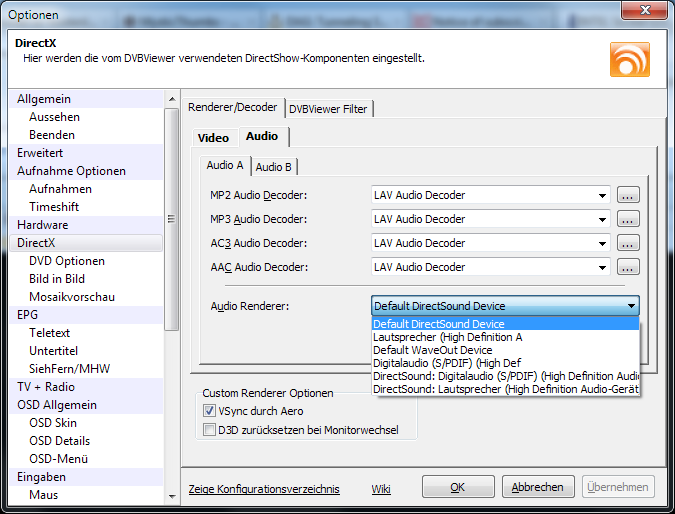Switch to the Renderer/Decoder tab
Screen dimensions: 675x514
coord(233,107)
